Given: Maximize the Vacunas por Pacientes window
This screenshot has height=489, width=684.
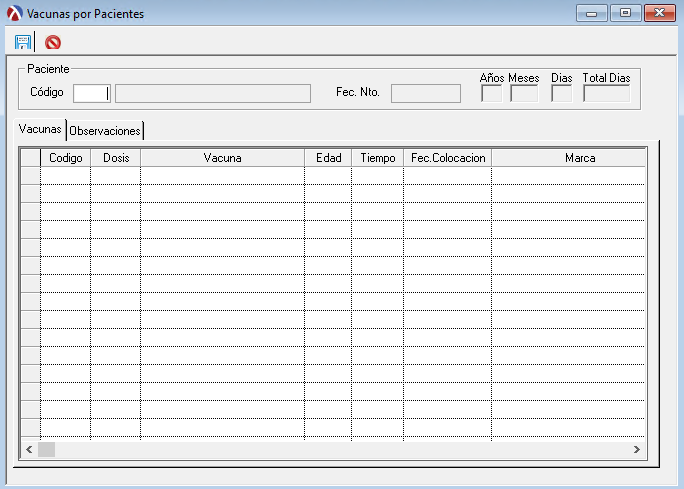Looking at the screenshot, I should 626,14.
